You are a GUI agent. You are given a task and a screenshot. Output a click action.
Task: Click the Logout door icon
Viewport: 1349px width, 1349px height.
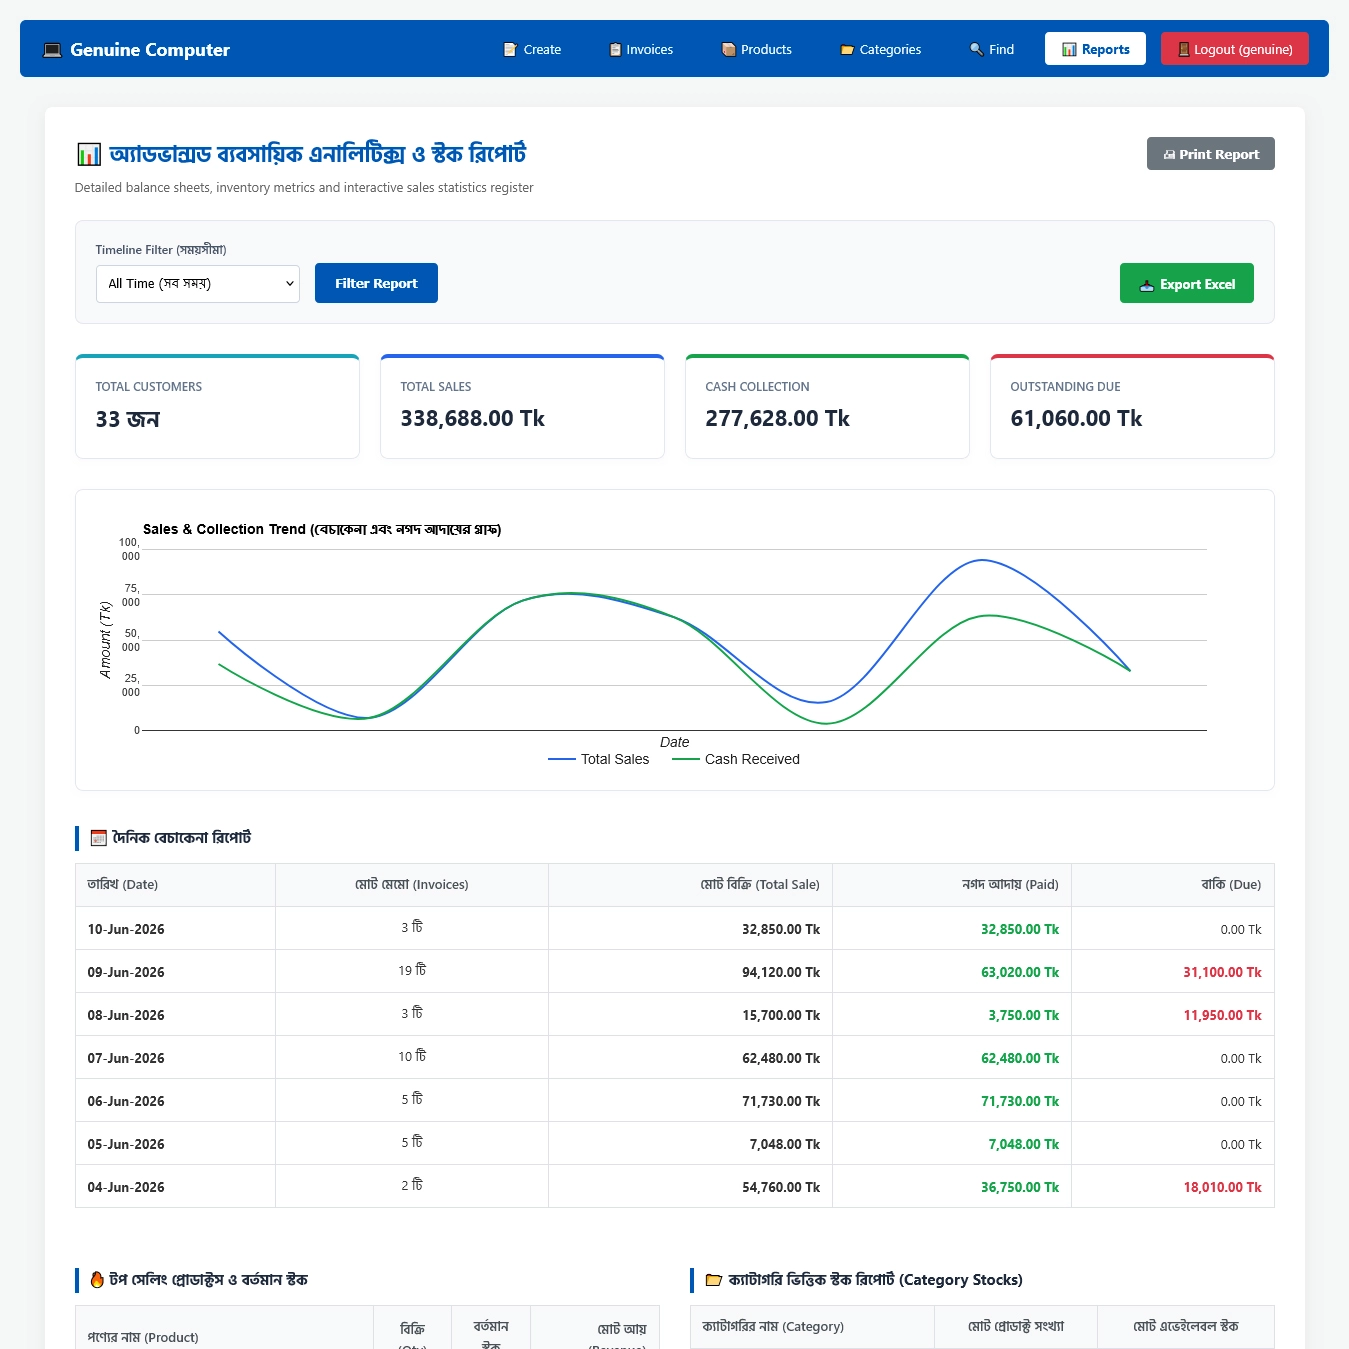(1184, 49)
